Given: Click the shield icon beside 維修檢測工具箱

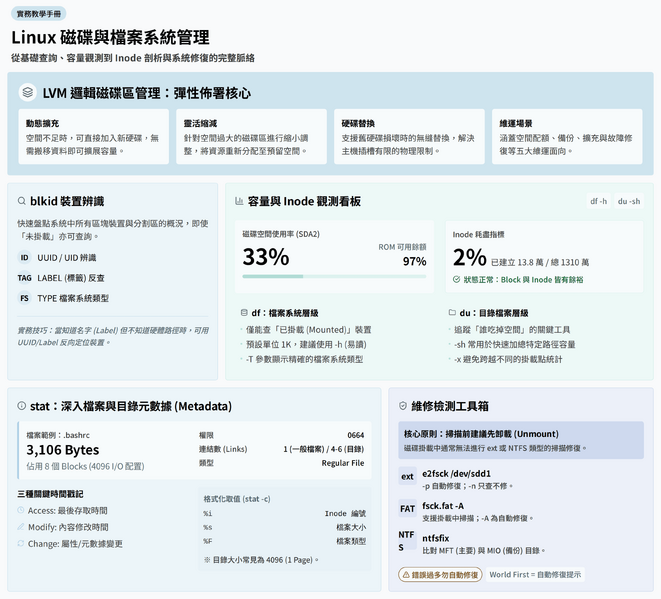Looking at the screenshot, I should (403, 406).
